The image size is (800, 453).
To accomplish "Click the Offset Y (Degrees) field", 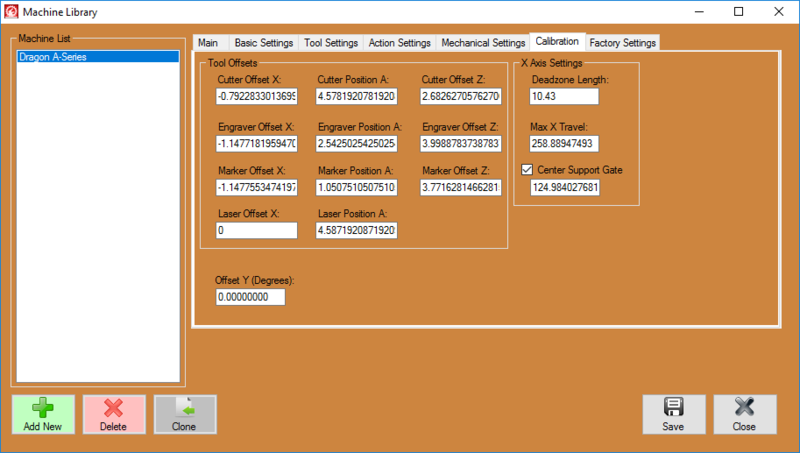I will point(251,297).
